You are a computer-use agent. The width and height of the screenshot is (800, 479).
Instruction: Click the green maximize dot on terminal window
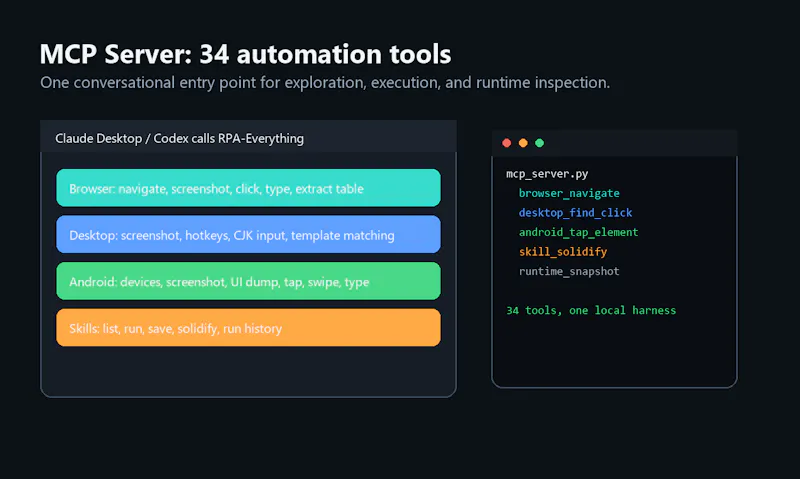539,143
